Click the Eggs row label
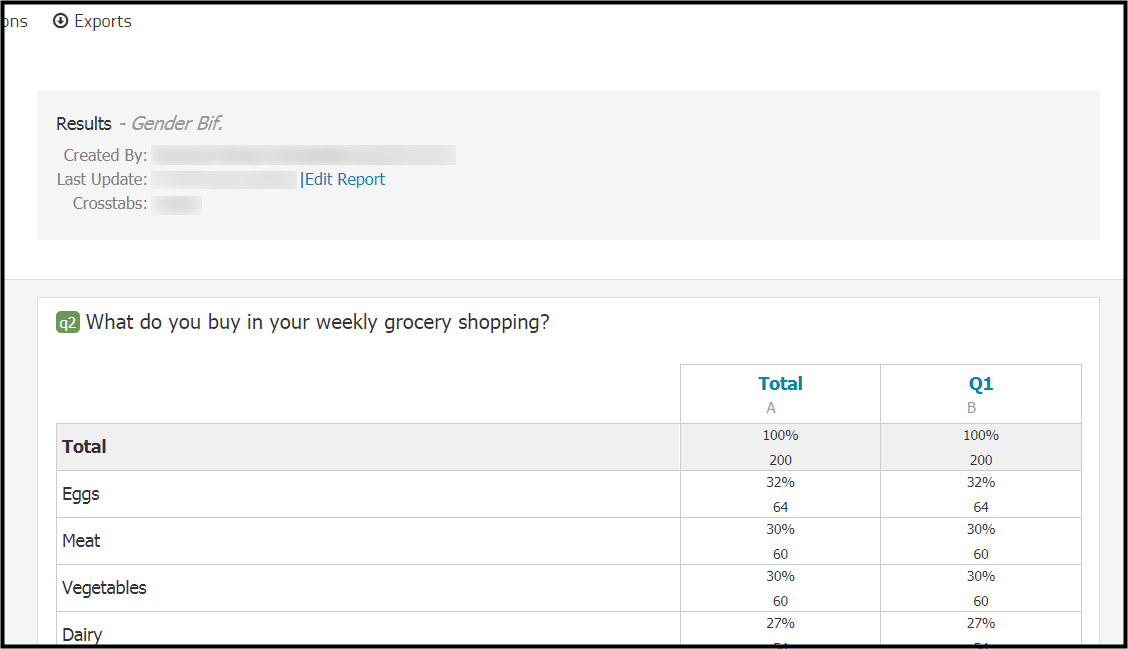Screen dimensions: 1128x649 [81, 494]
